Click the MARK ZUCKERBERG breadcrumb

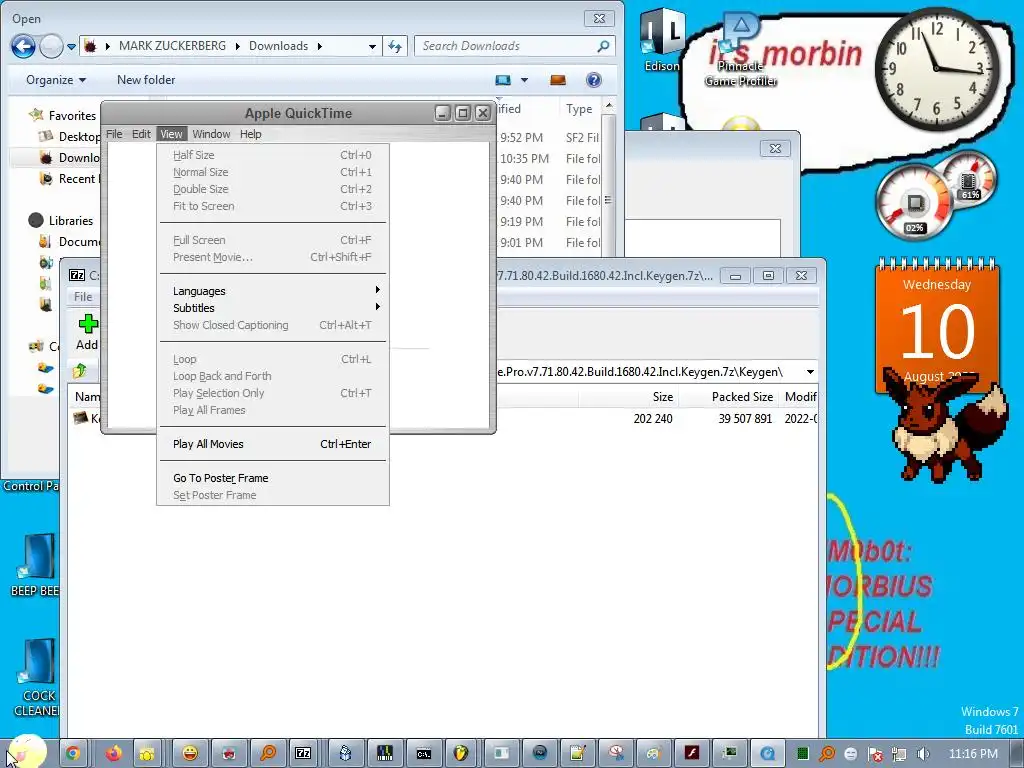(172, 46)
